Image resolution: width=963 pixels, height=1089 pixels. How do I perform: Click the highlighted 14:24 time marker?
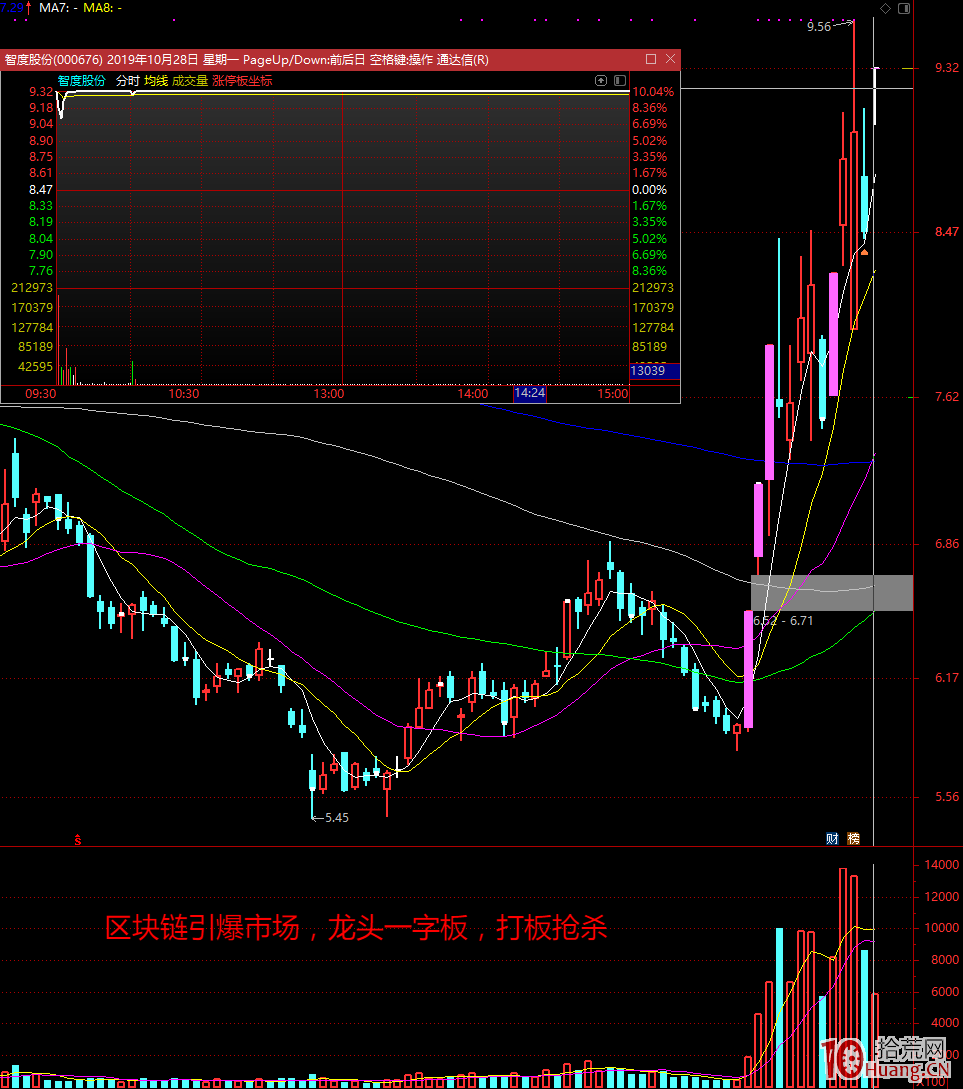click(x=530, y=393)
